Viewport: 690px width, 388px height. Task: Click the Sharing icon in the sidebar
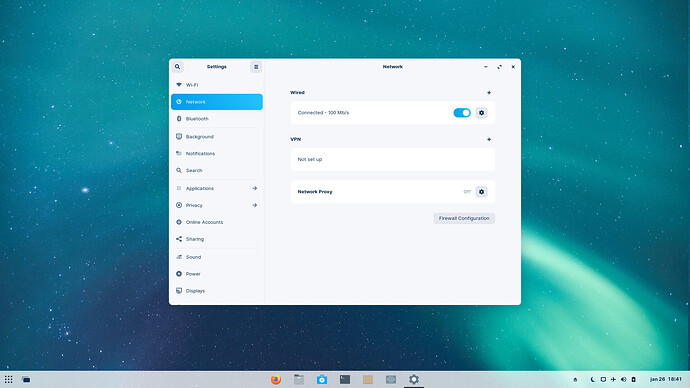179,239
